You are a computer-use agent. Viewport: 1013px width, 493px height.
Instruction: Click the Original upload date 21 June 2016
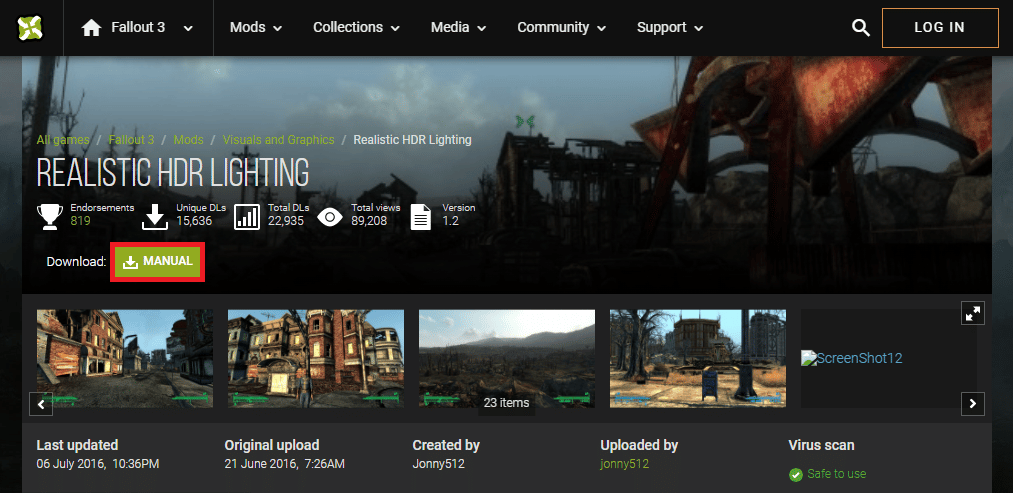pyautogui.click(x=285, y=464)
